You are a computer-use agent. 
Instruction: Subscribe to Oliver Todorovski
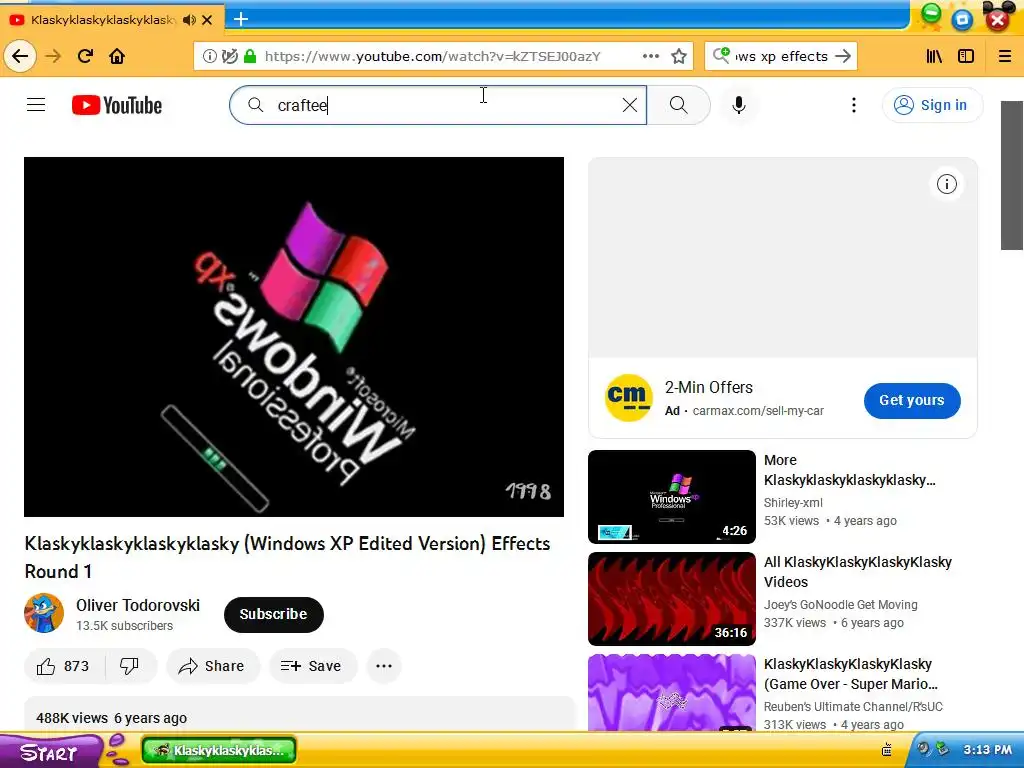[273, 614]
